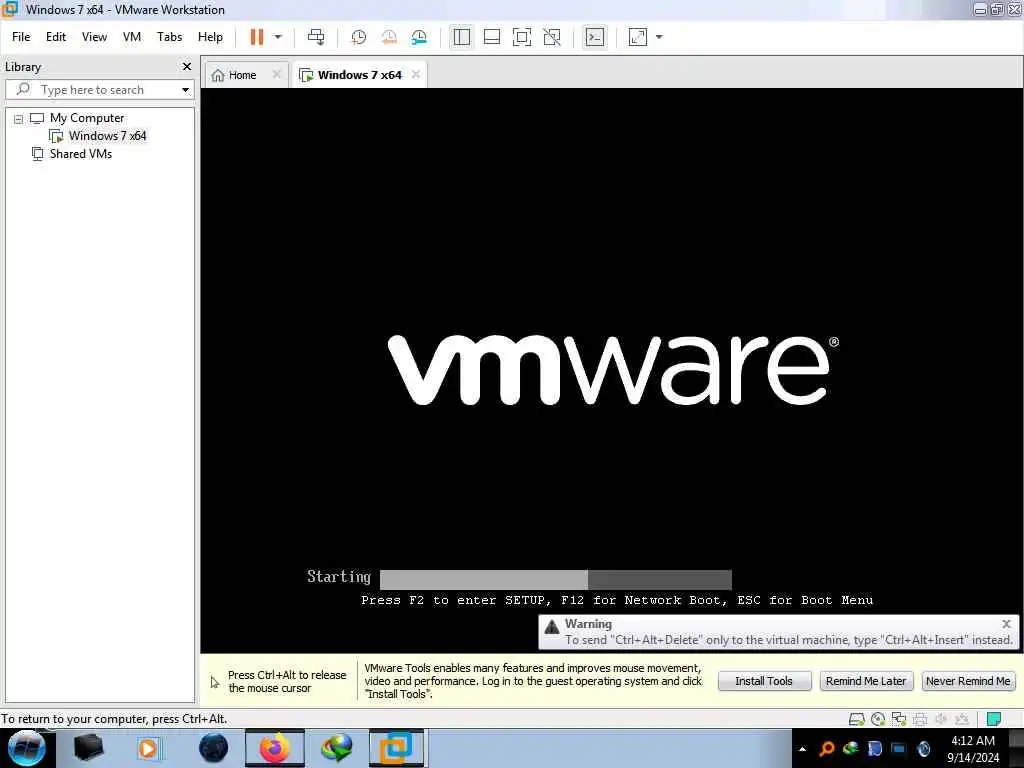Take a snapshot of the virtual machine
The image size is (1024, 768).
359,37
